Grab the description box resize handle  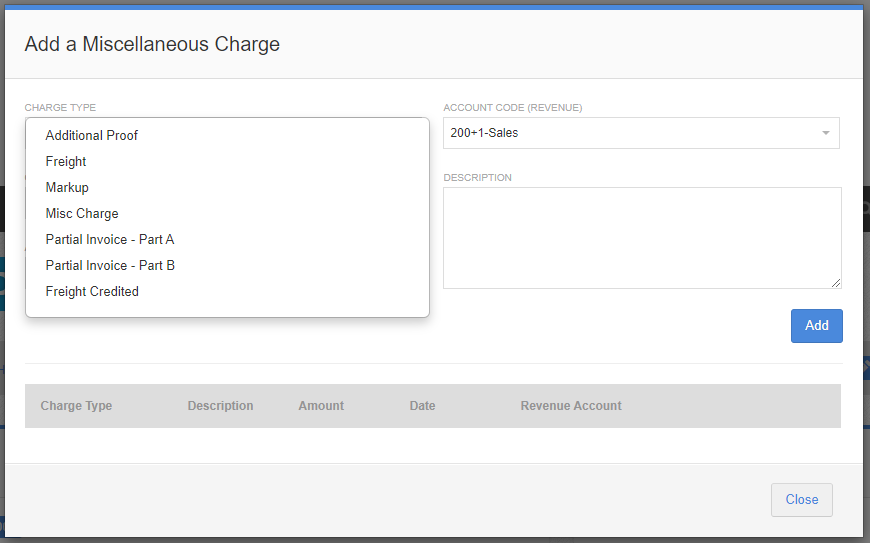[x=836, y=283]
